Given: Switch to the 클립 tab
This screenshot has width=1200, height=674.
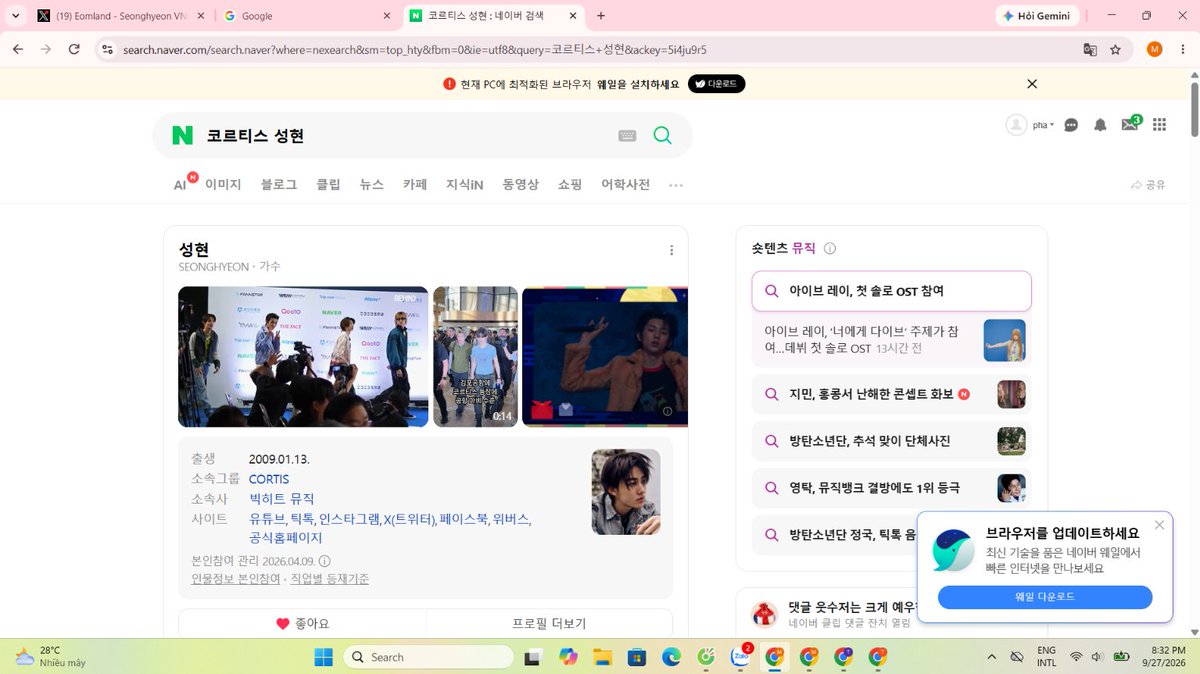Looking at the screenshot, I should pyautogui.click(x=328, y=185).
